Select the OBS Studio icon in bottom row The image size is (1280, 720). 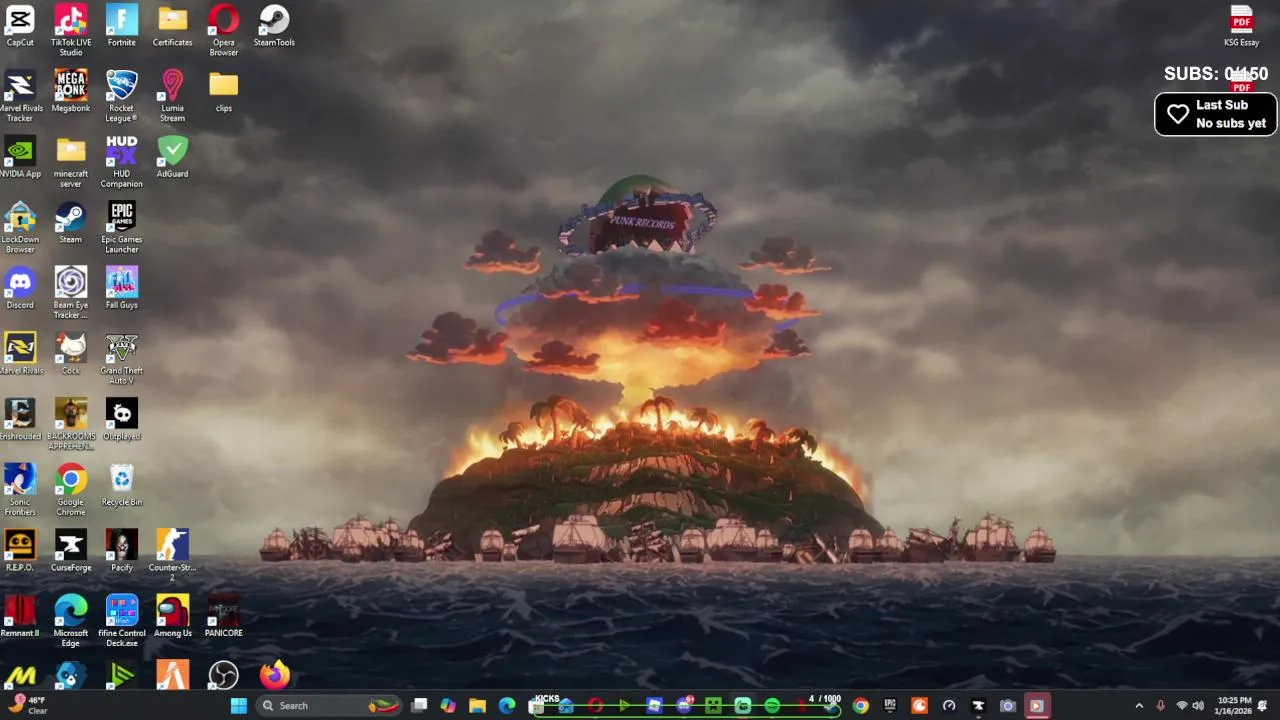pyautogui.click(x=224, y=676)
